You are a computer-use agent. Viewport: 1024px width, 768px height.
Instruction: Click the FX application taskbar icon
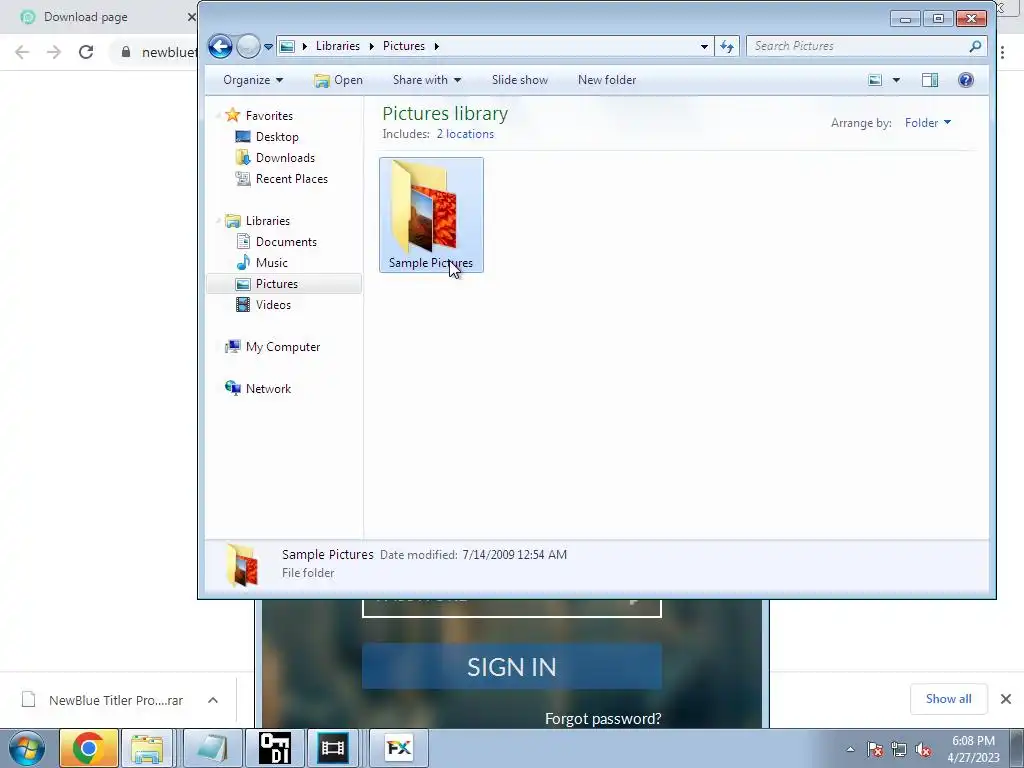pyautogui.click(x=399, y=748)
